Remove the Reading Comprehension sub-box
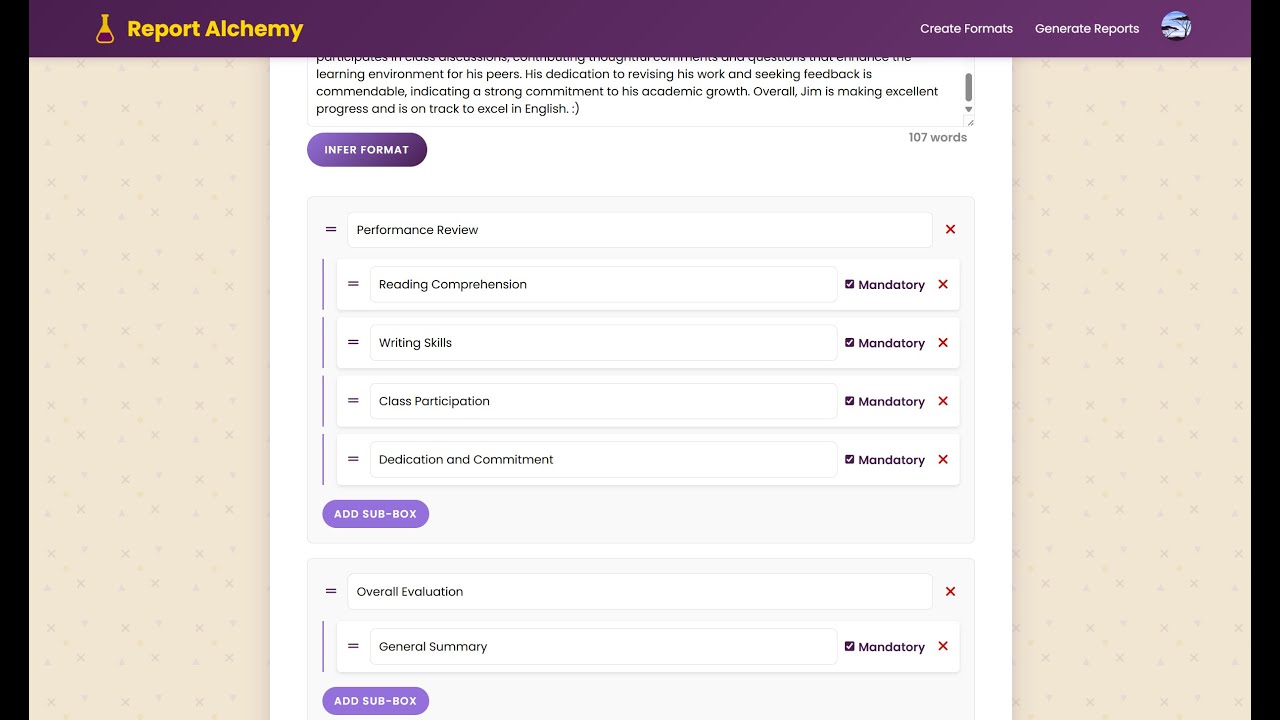The width and height of the screenshot is (1280, 720). click(943, 284)
